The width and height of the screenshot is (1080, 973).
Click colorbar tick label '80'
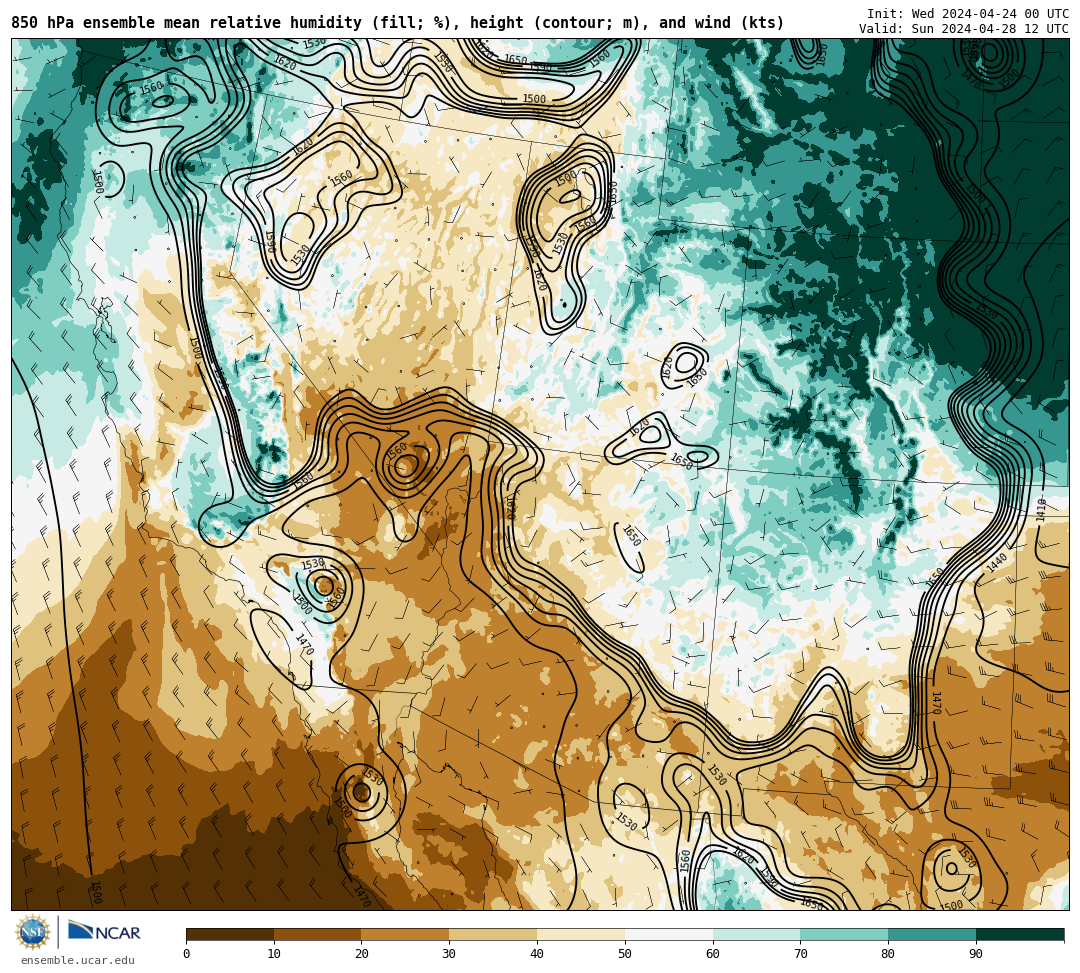click(x=888, y=954)
